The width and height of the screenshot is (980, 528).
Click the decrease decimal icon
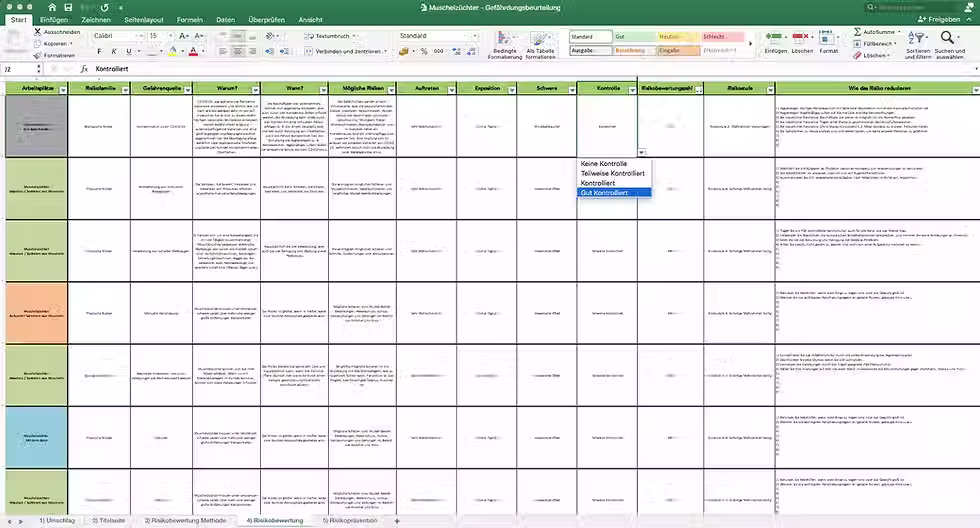tap(471, 51)
